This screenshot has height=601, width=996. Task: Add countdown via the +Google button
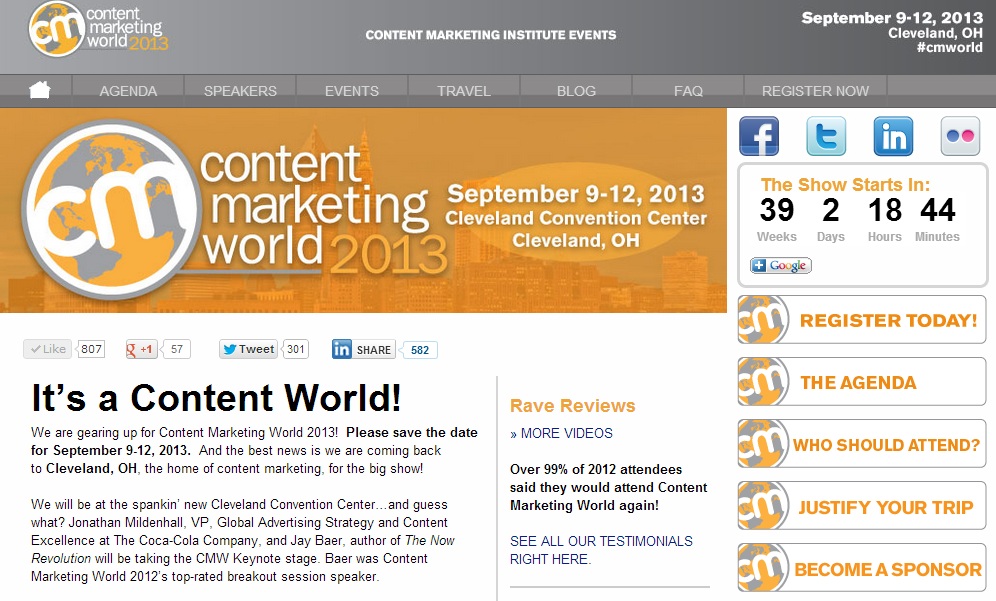781,266
